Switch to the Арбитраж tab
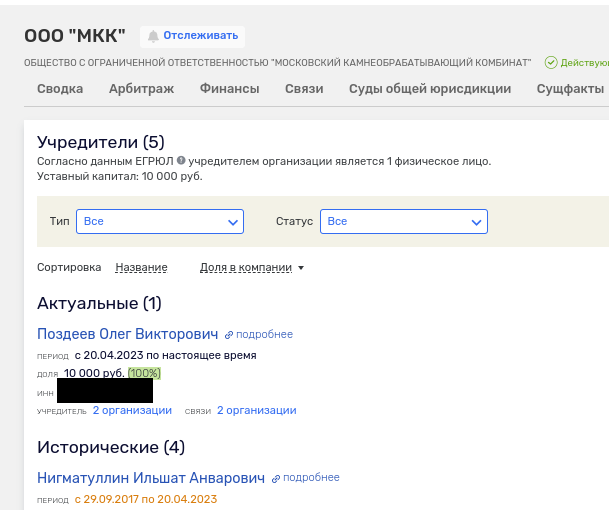 141,89
